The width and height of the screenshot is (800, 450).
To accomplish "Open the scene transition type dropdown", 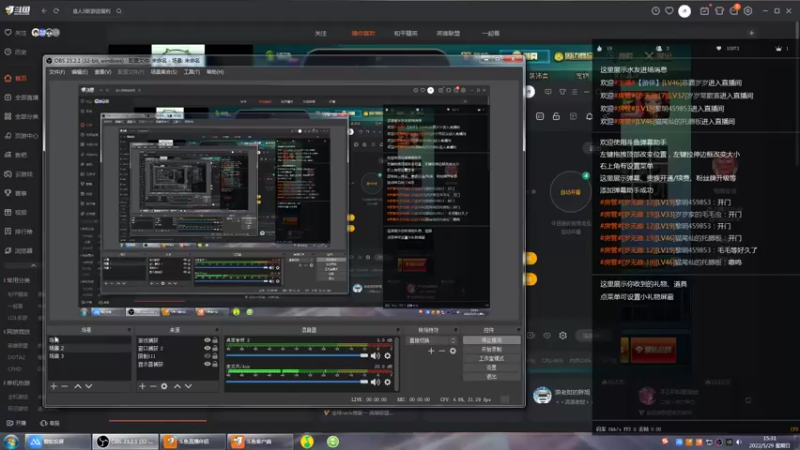I will [432, 340].
